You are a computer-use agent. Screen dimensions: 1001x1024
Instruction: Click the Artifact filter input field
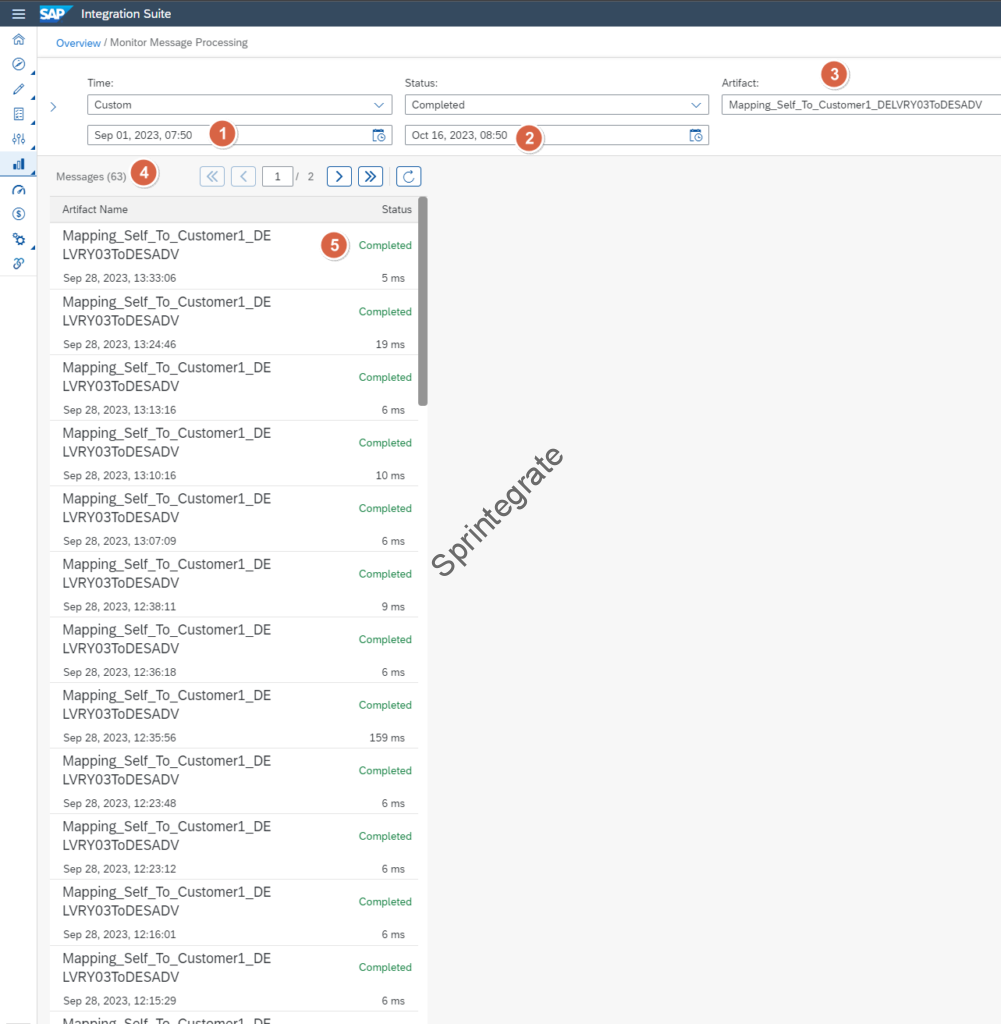pyautogui.click(x=860, y=105)
